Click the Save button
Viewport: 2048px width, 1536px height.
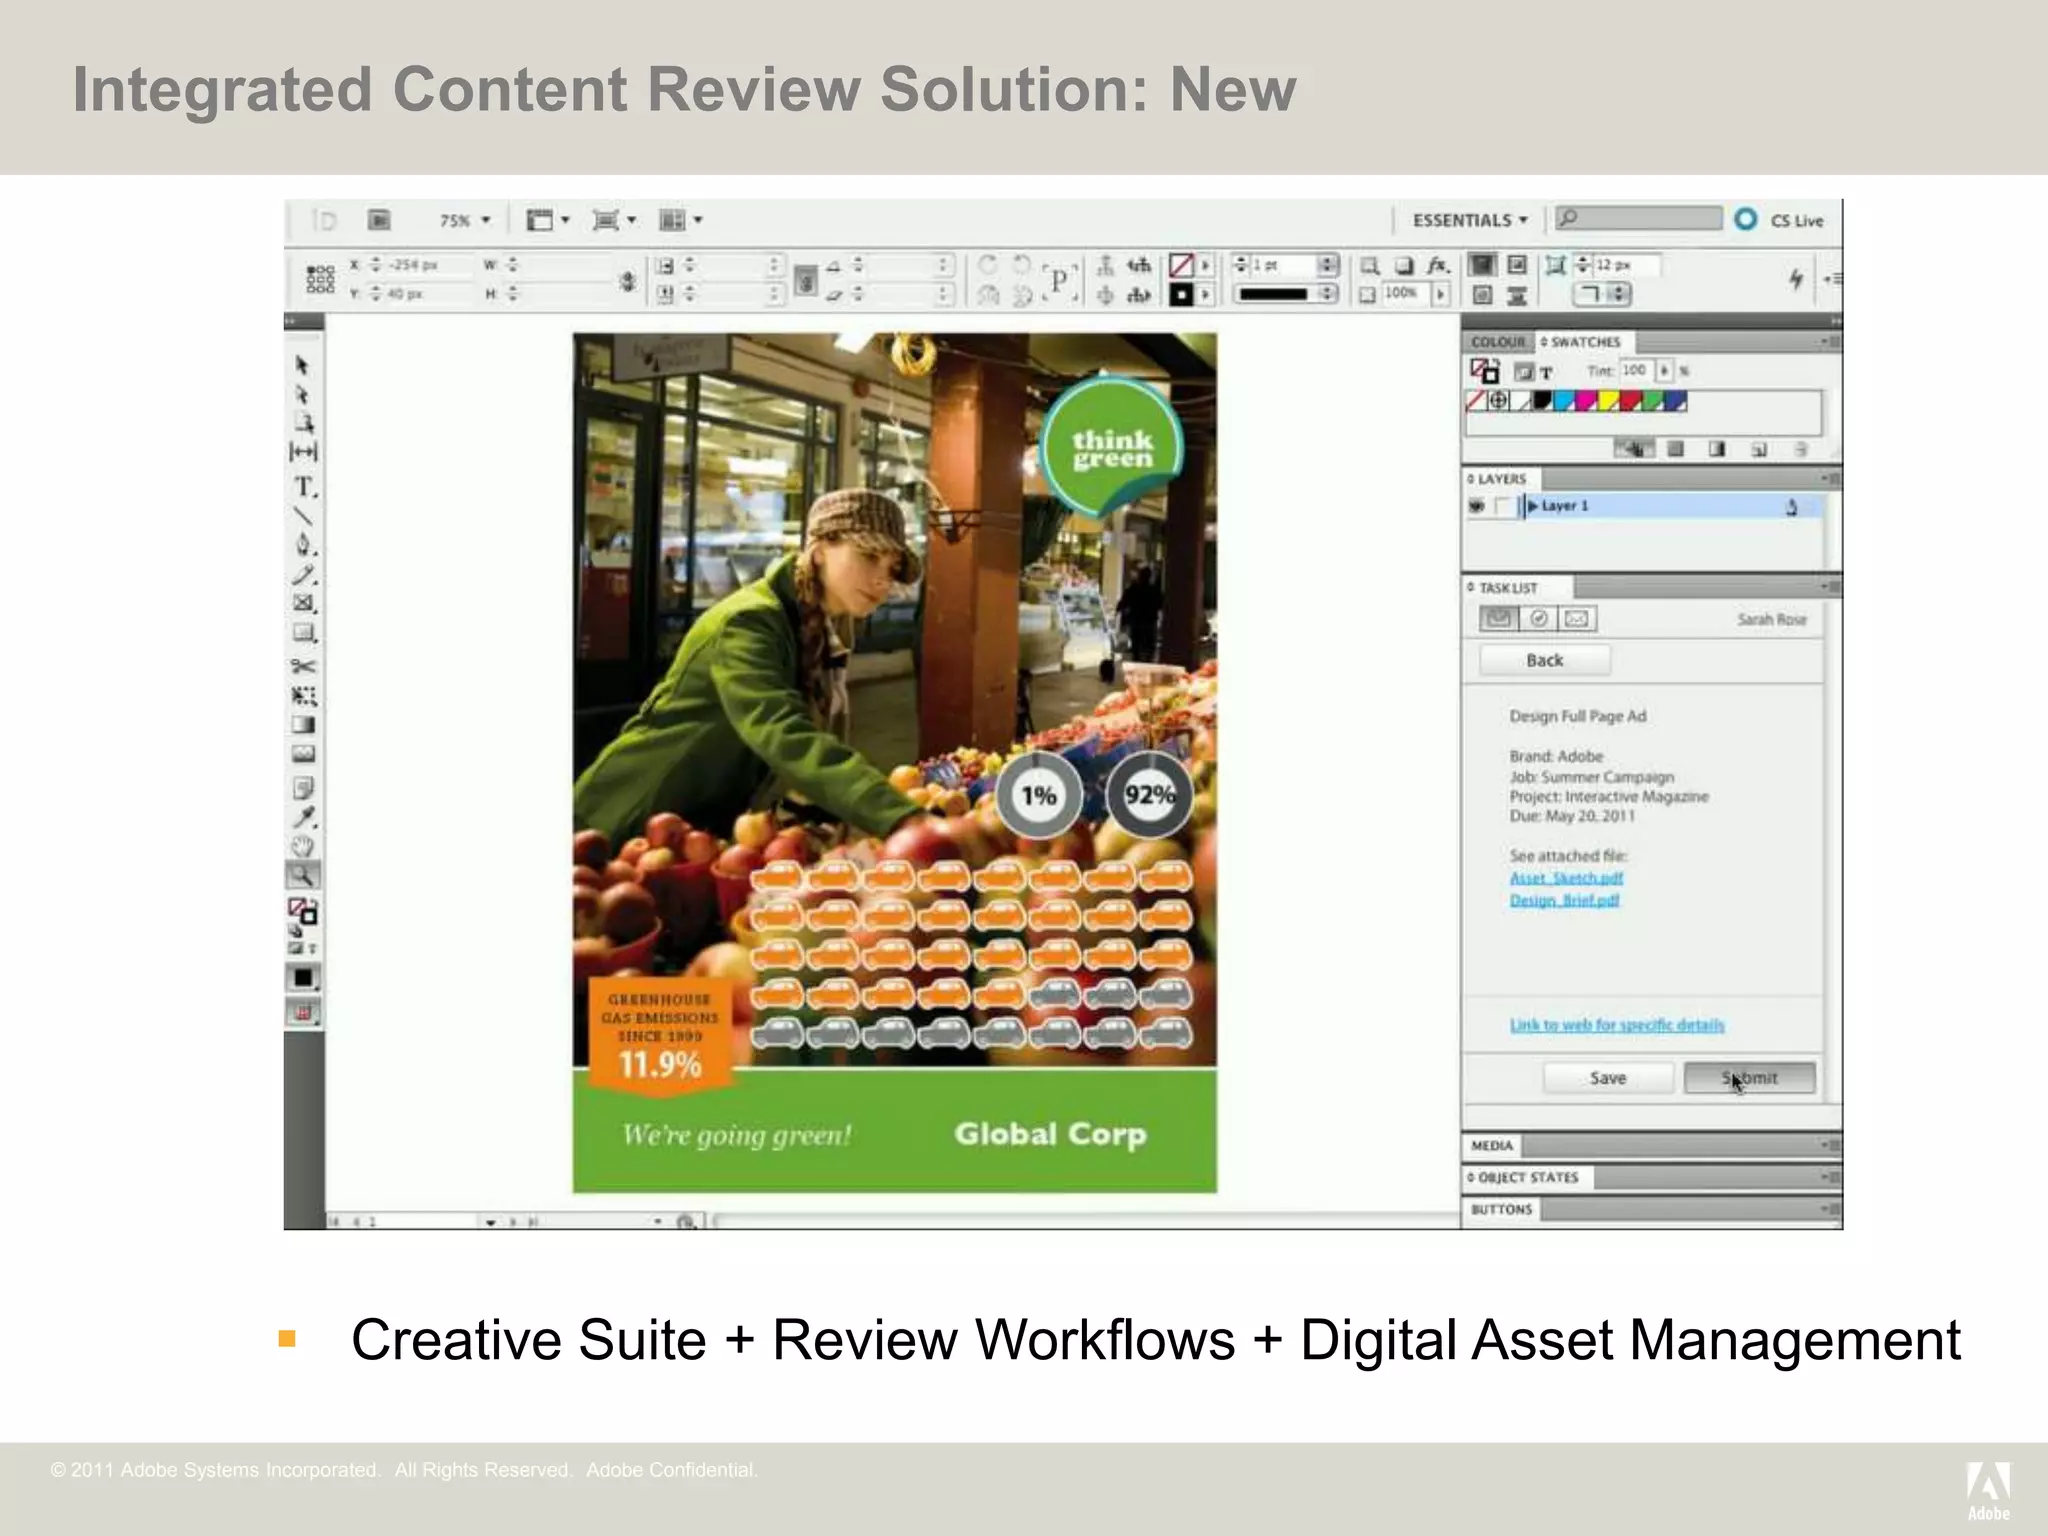(1608, 1078)
